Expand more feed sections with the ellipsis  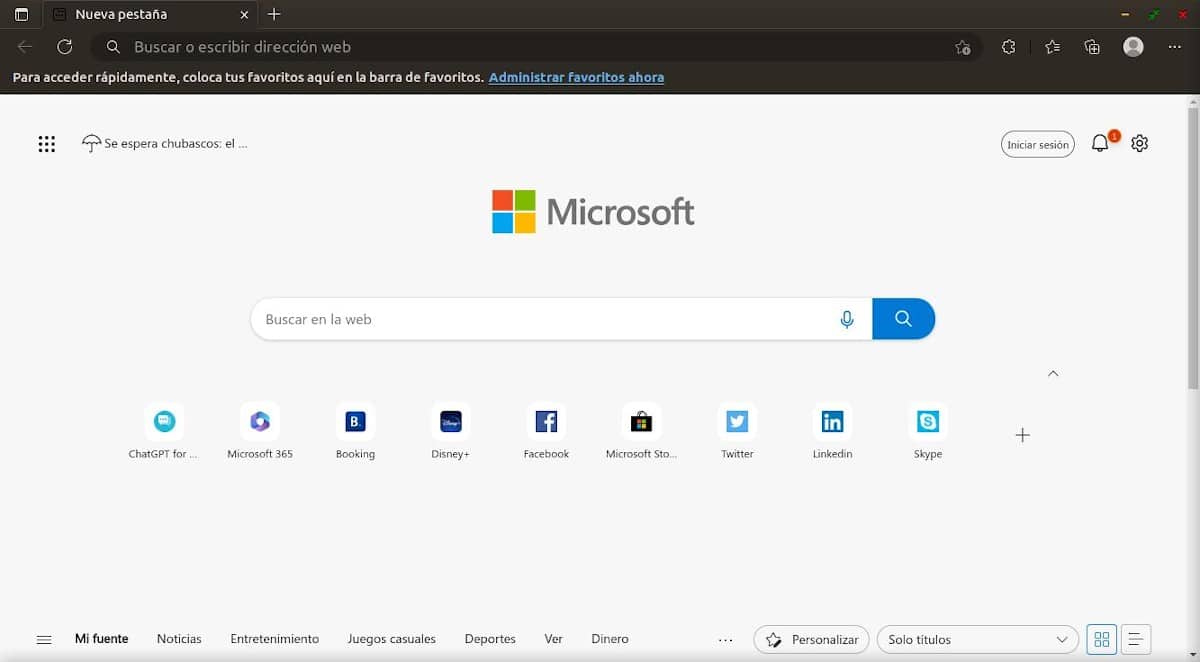(724, 639)
